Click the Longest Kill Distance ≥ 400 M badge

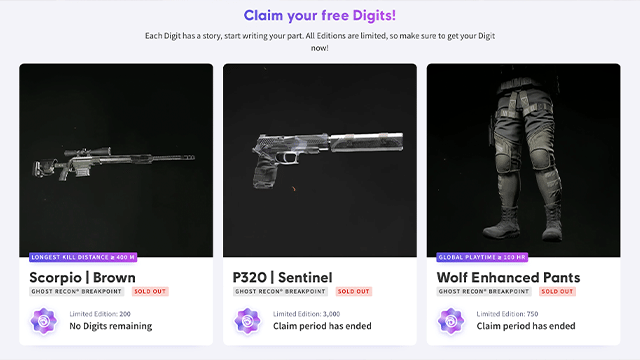[x=83, y=257]
